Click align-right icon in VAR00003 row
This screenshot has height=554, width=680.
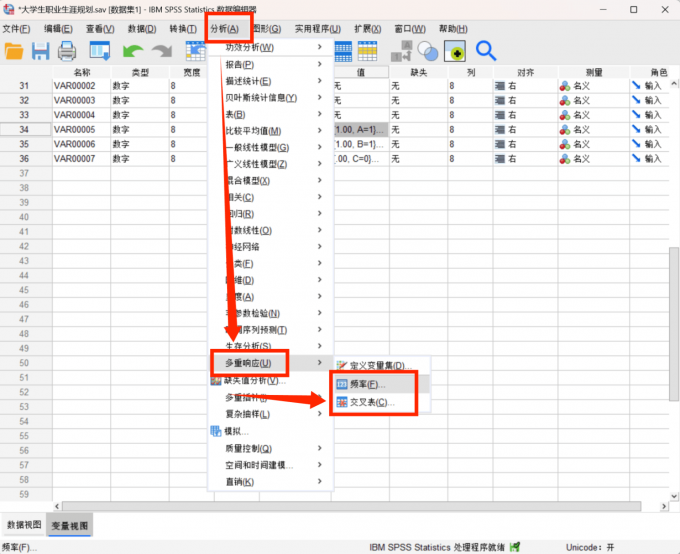[x=500, y=100]
